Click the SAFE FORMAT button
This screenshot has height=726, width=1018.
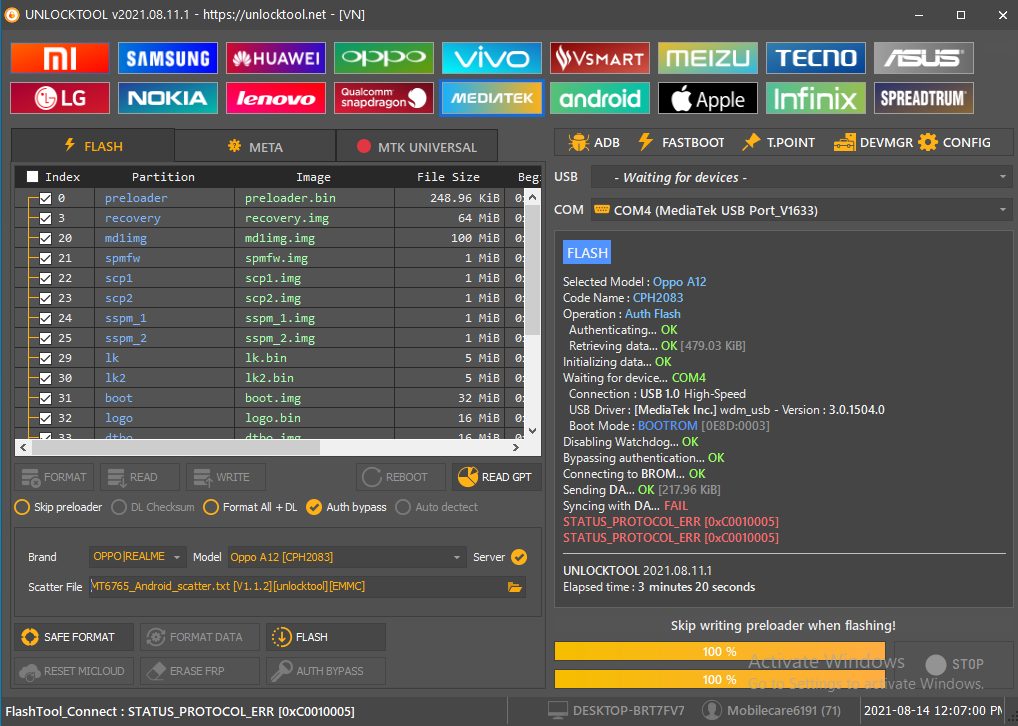click(74, 637)
